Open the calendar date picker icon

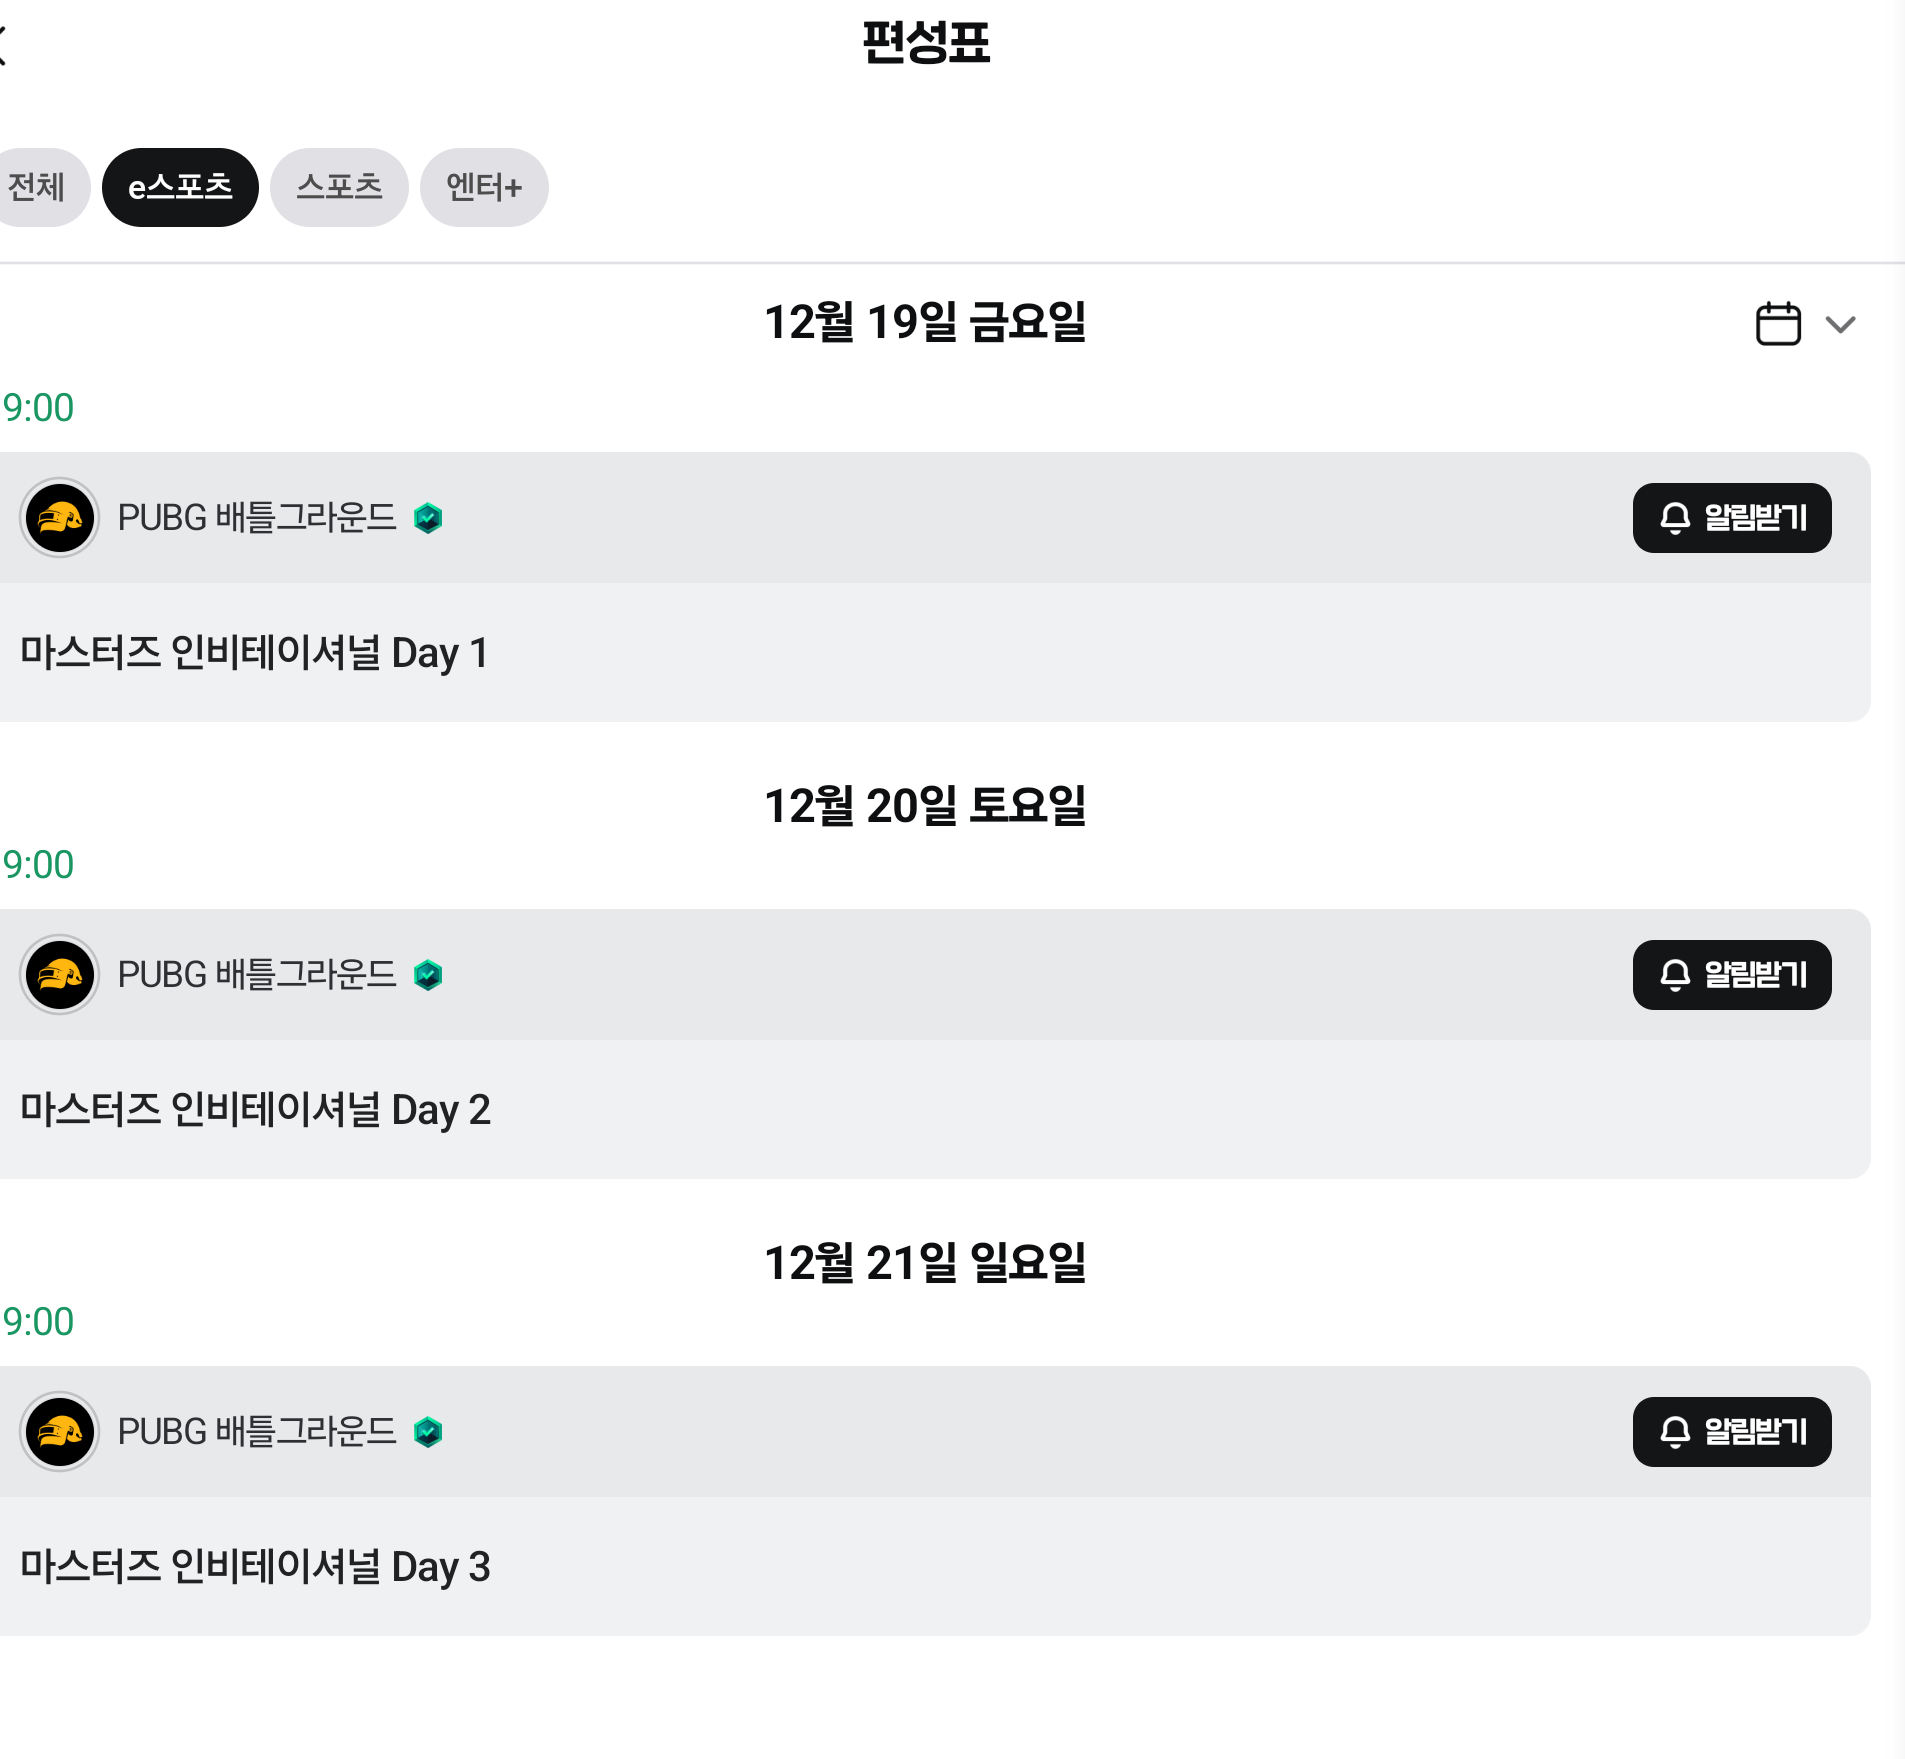click(x=1778, y=324)
